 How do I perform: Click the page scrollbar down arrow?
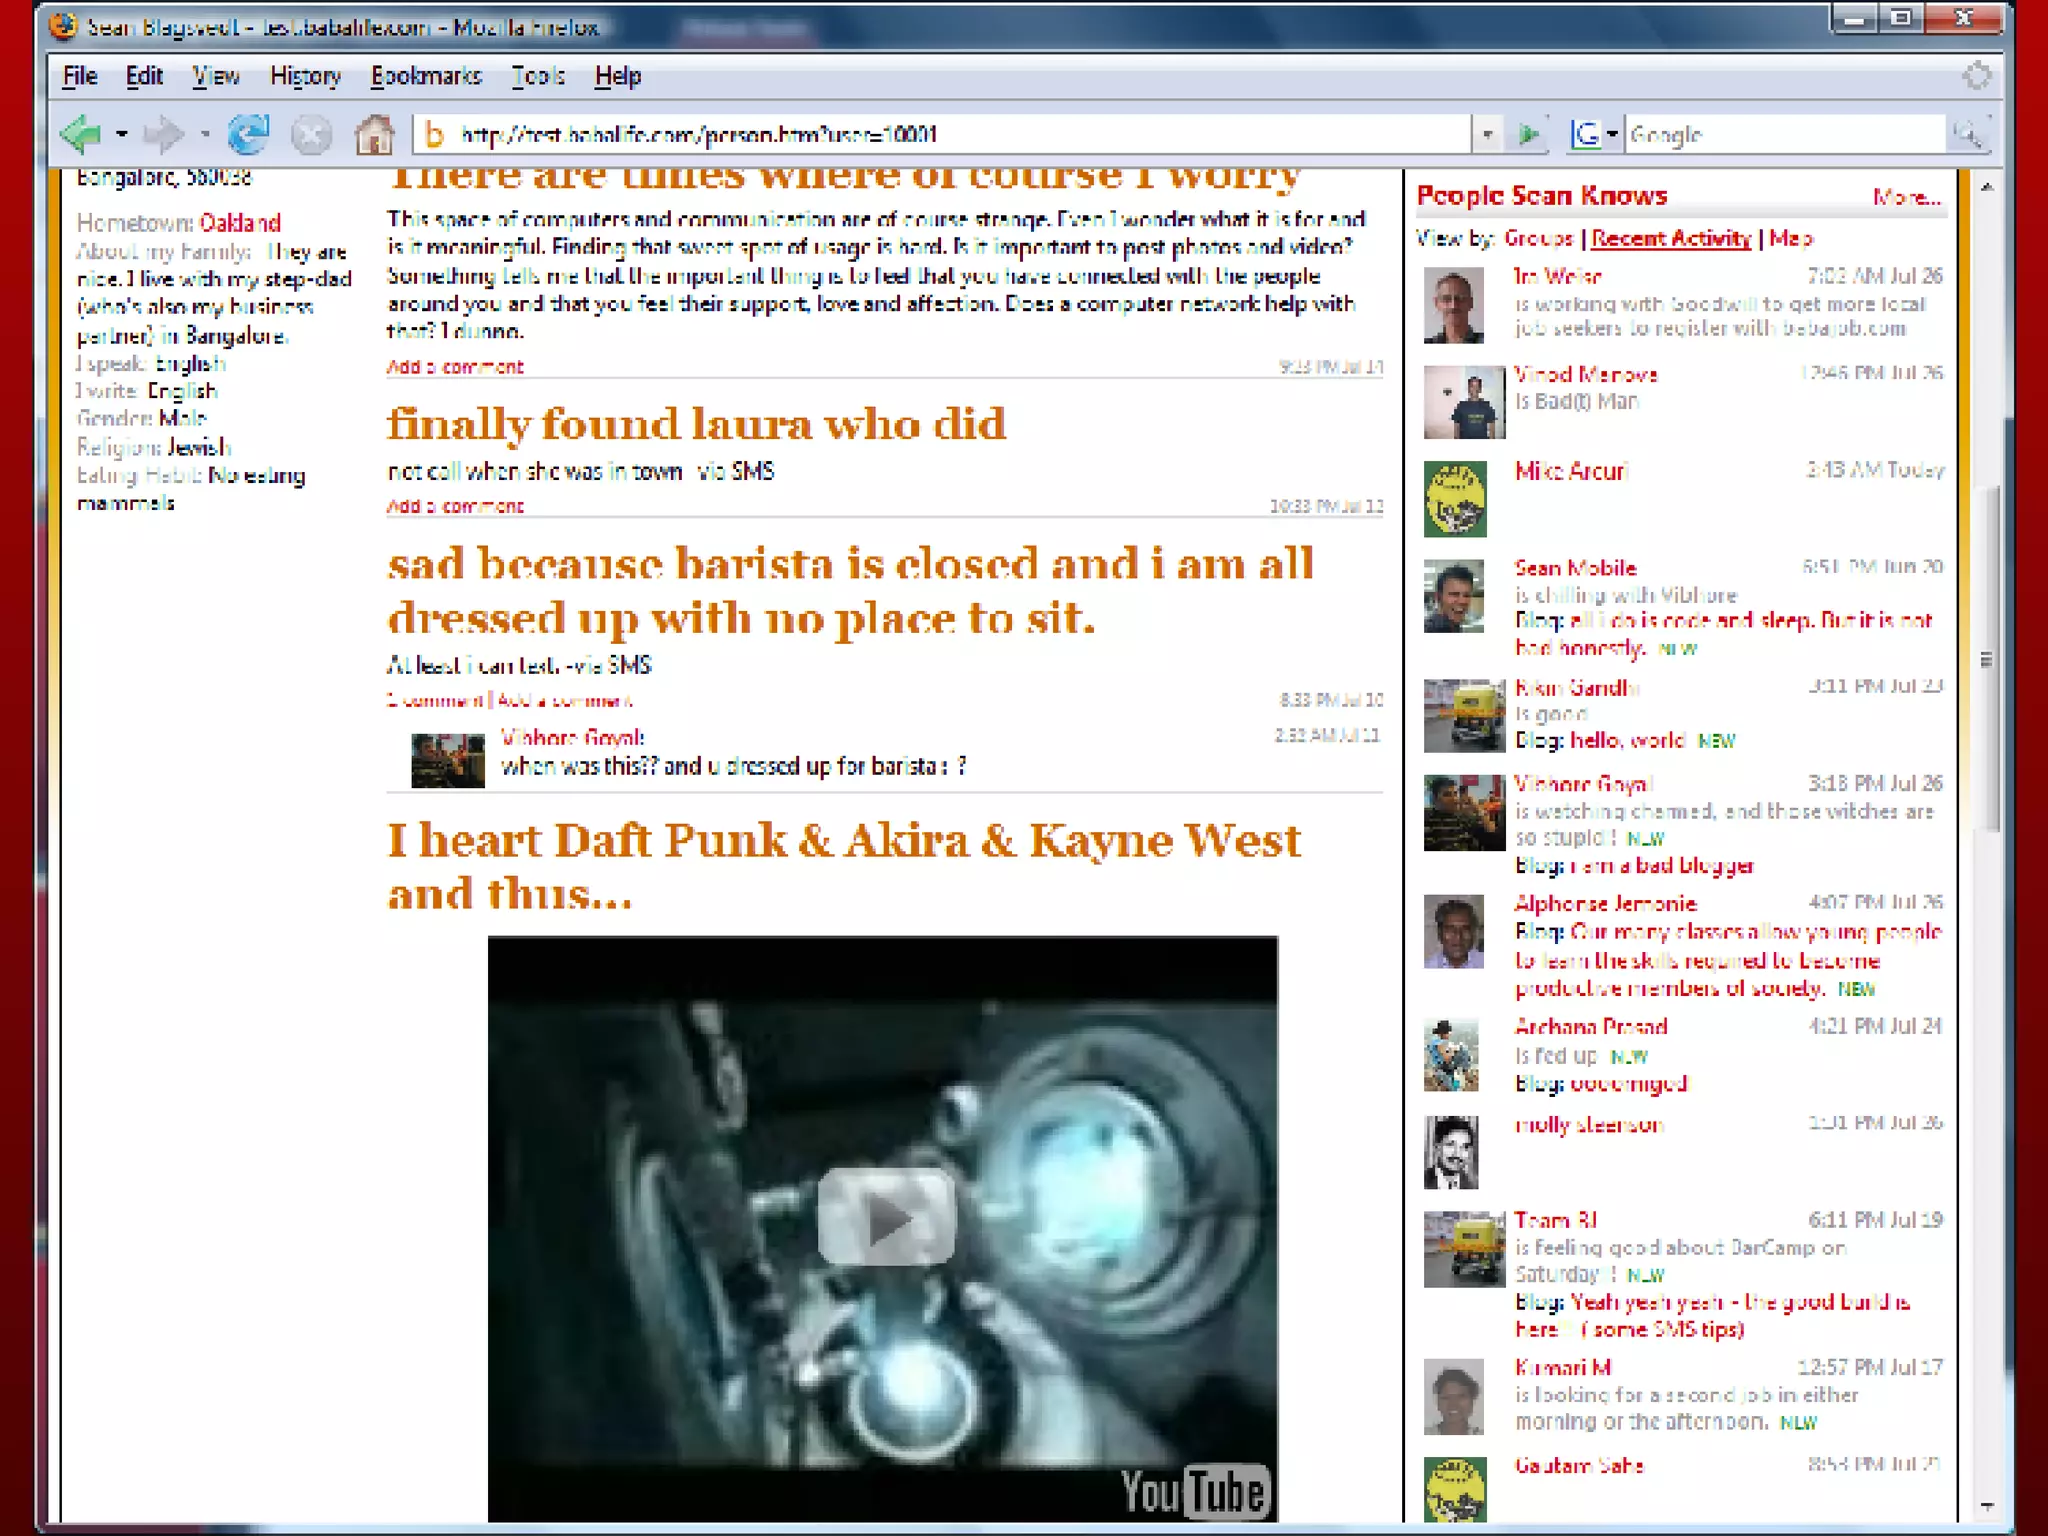[1986, 1506]
